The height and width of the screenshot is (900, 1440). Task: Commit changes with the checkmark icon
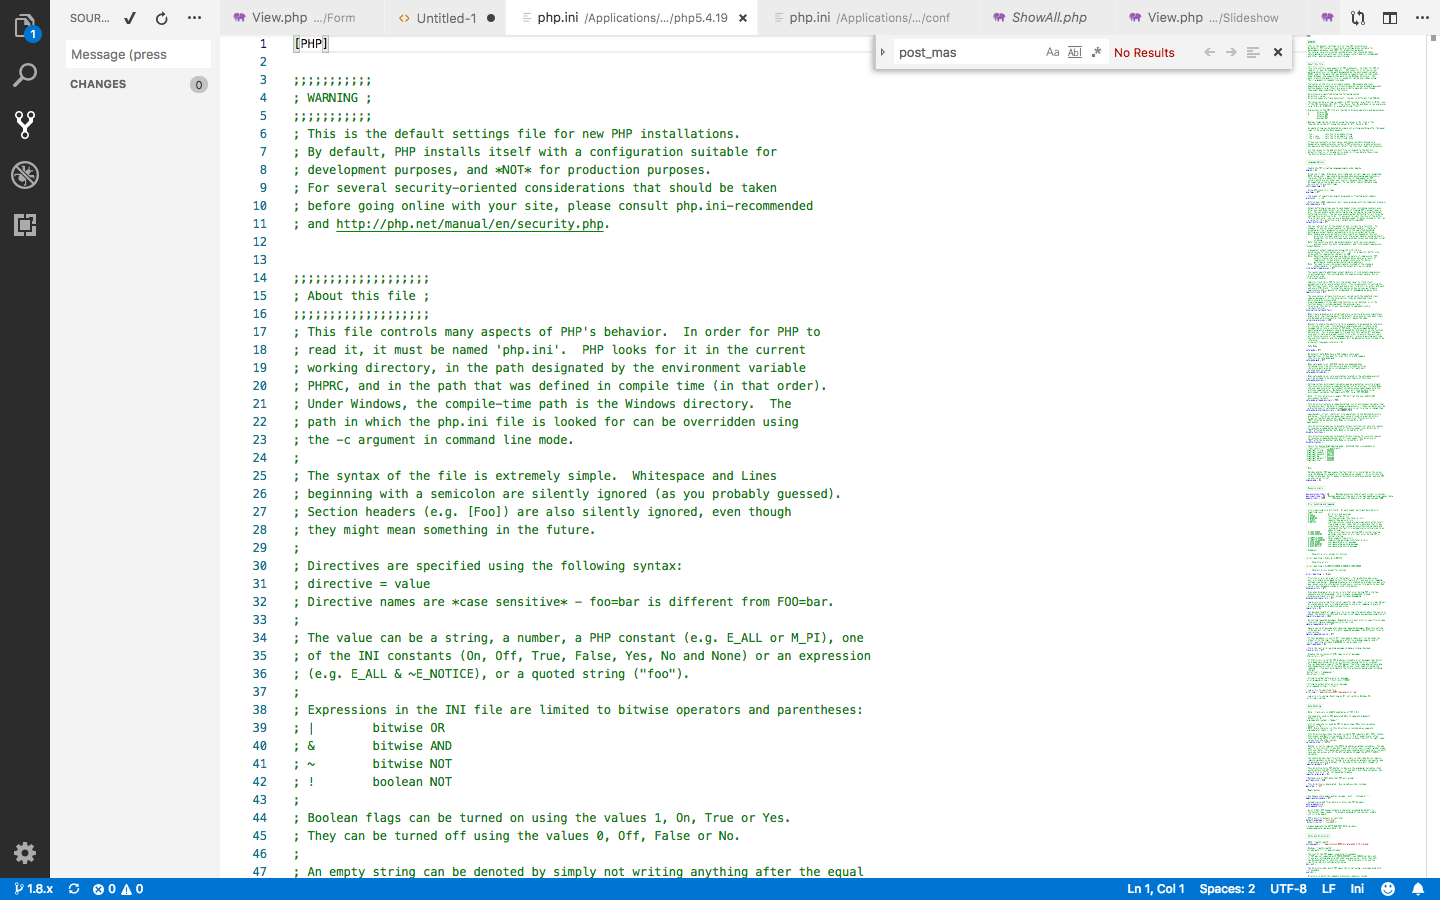tap(130, 18)
